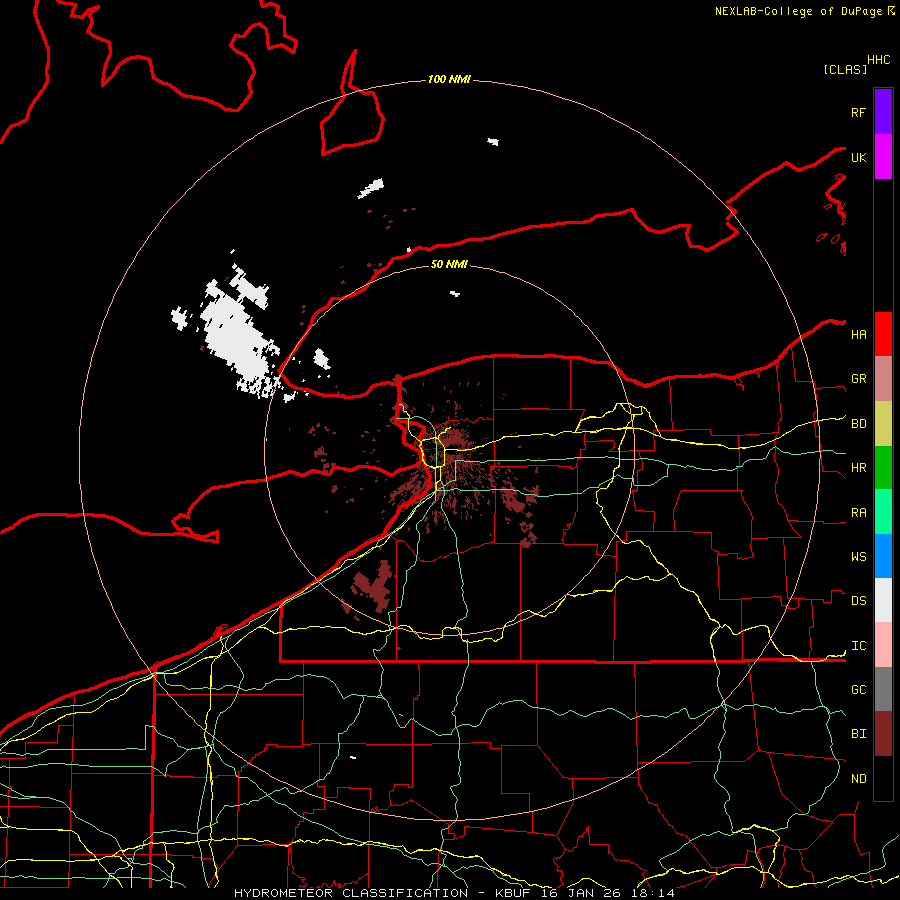
Task: Click the BD legend label
Action: [858, 424]
